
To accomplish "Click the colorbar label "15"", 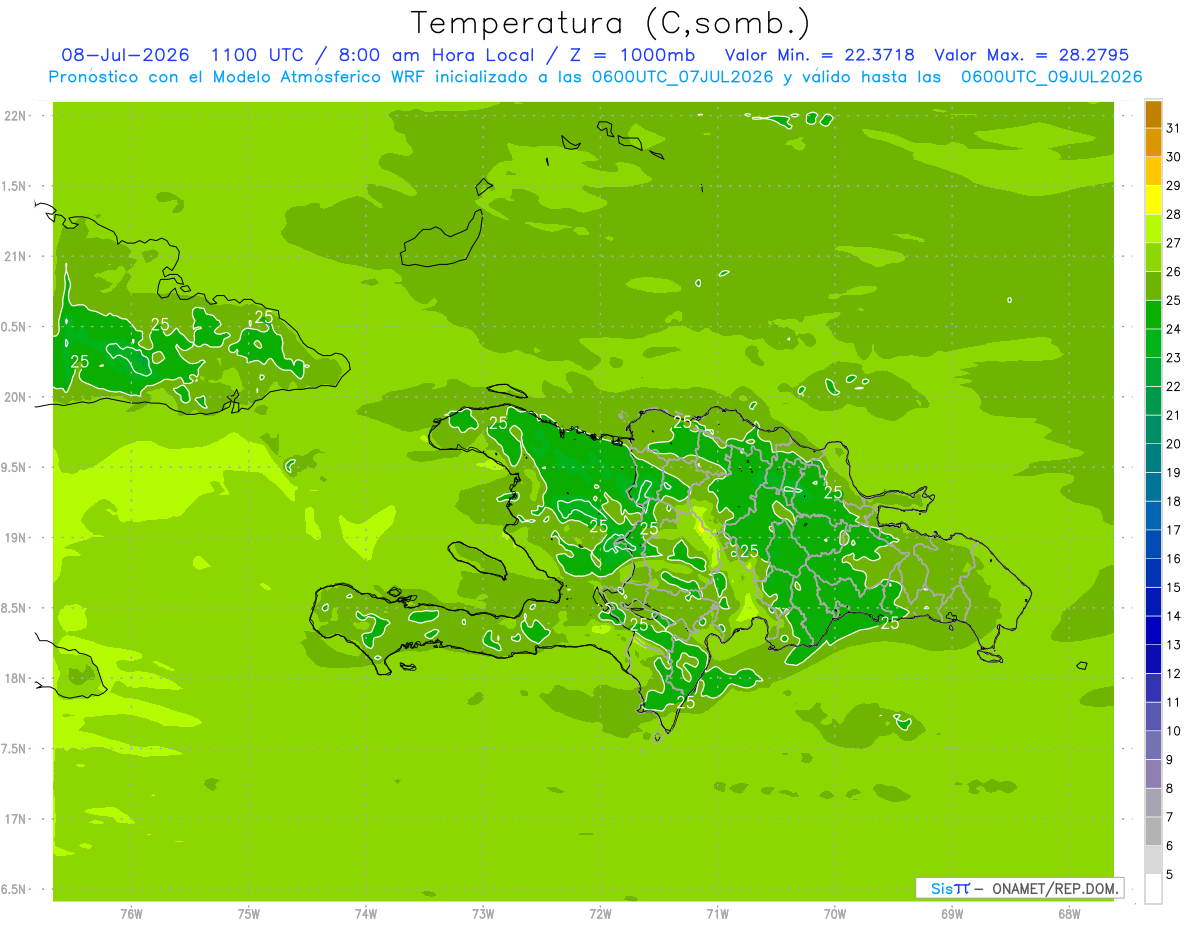I will tap(1174, 588).
